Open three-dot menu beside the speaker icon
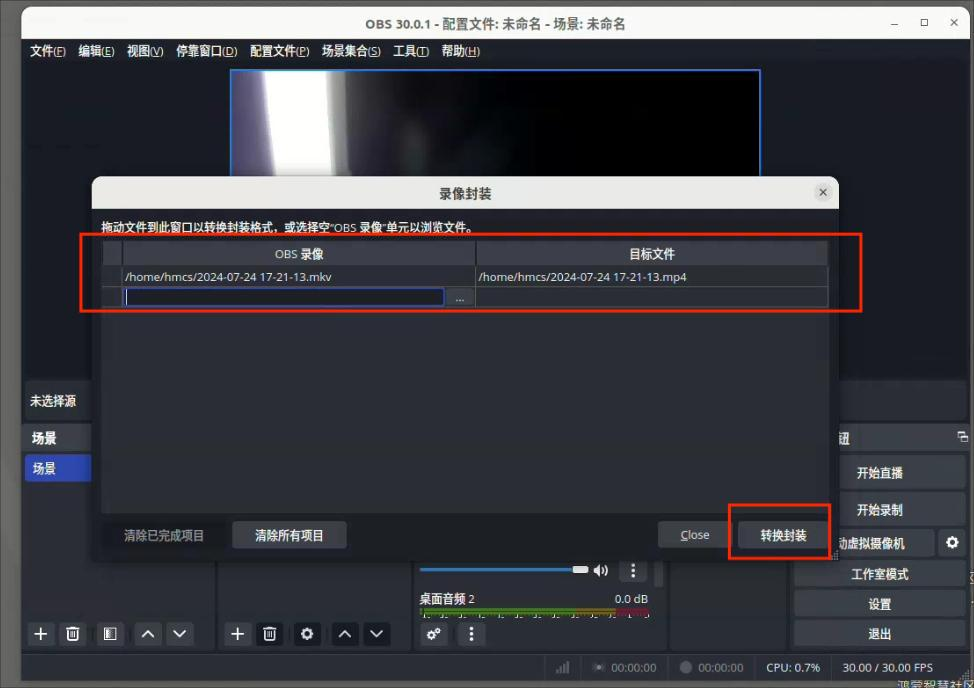974x688 pixels. click(x=633, y=570)
